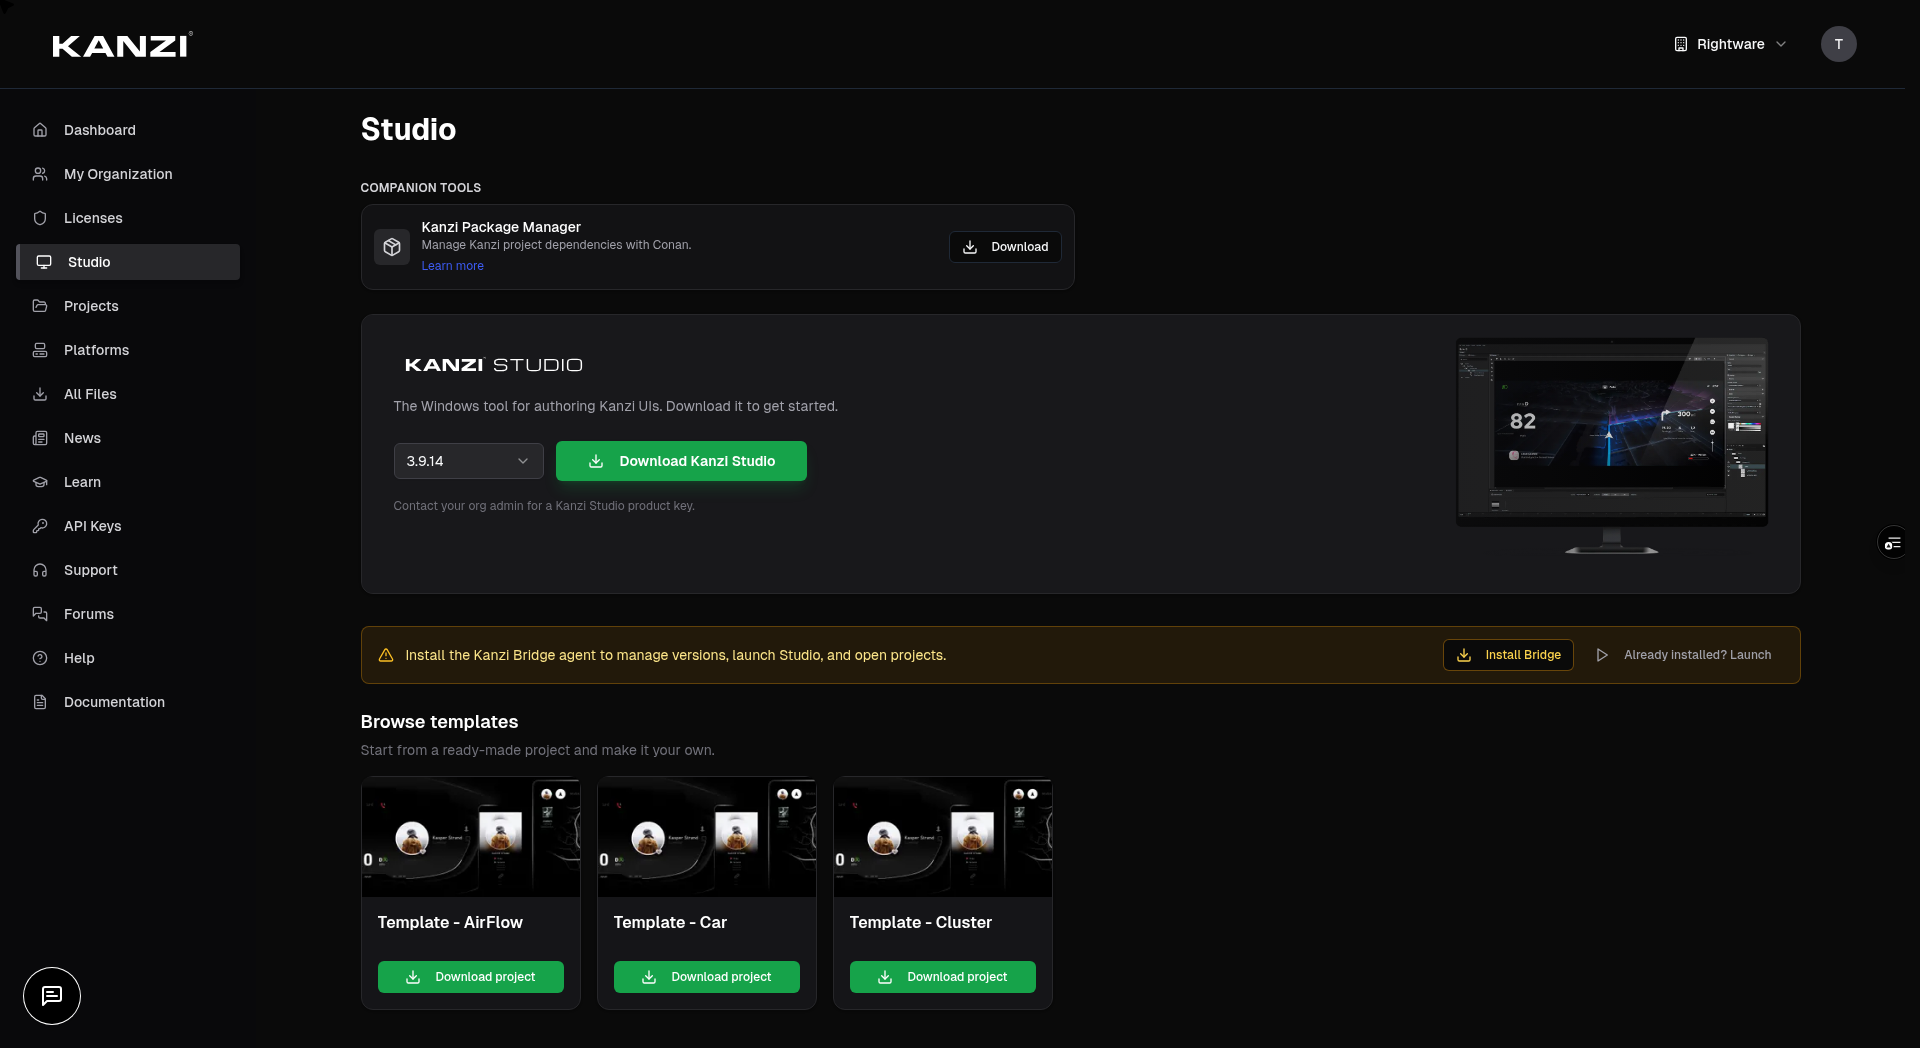Open the chat widget bubble icon

[52, 996]
